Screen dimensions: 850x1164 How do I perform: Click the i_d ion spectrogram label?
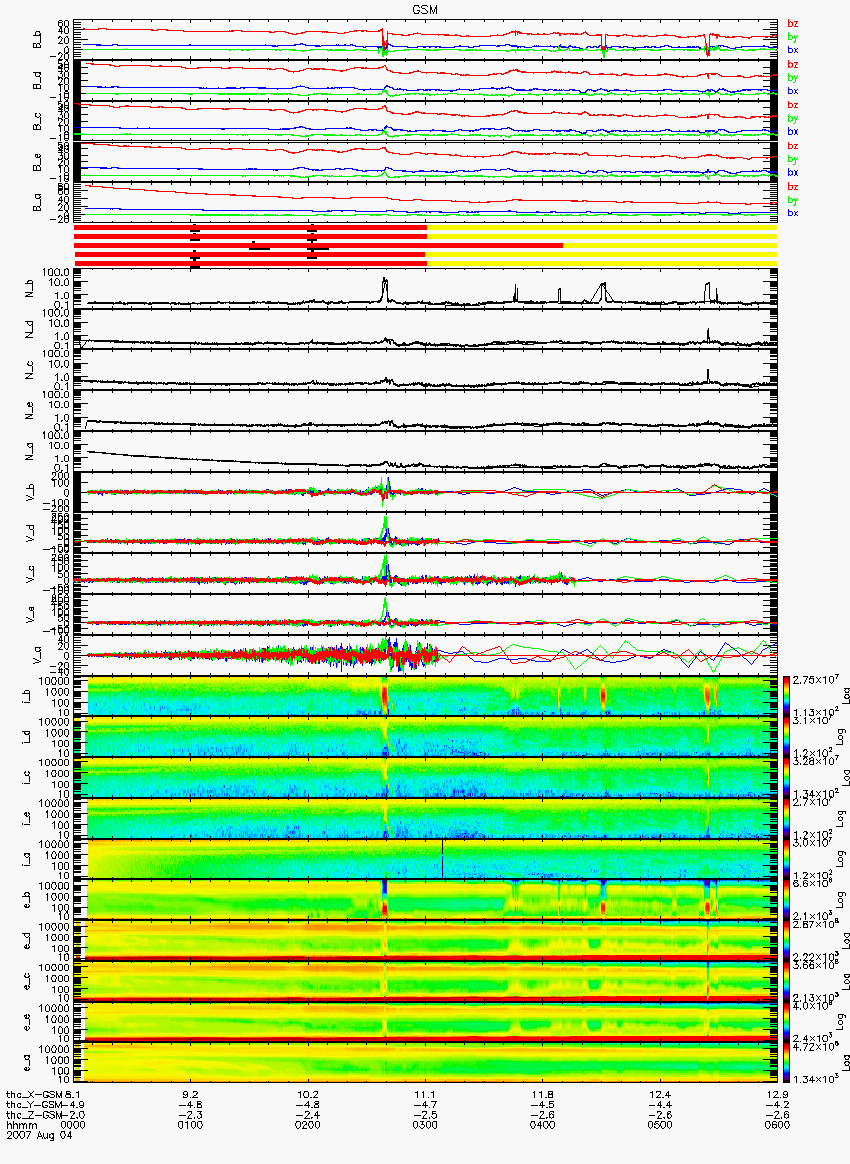[26, 736]
